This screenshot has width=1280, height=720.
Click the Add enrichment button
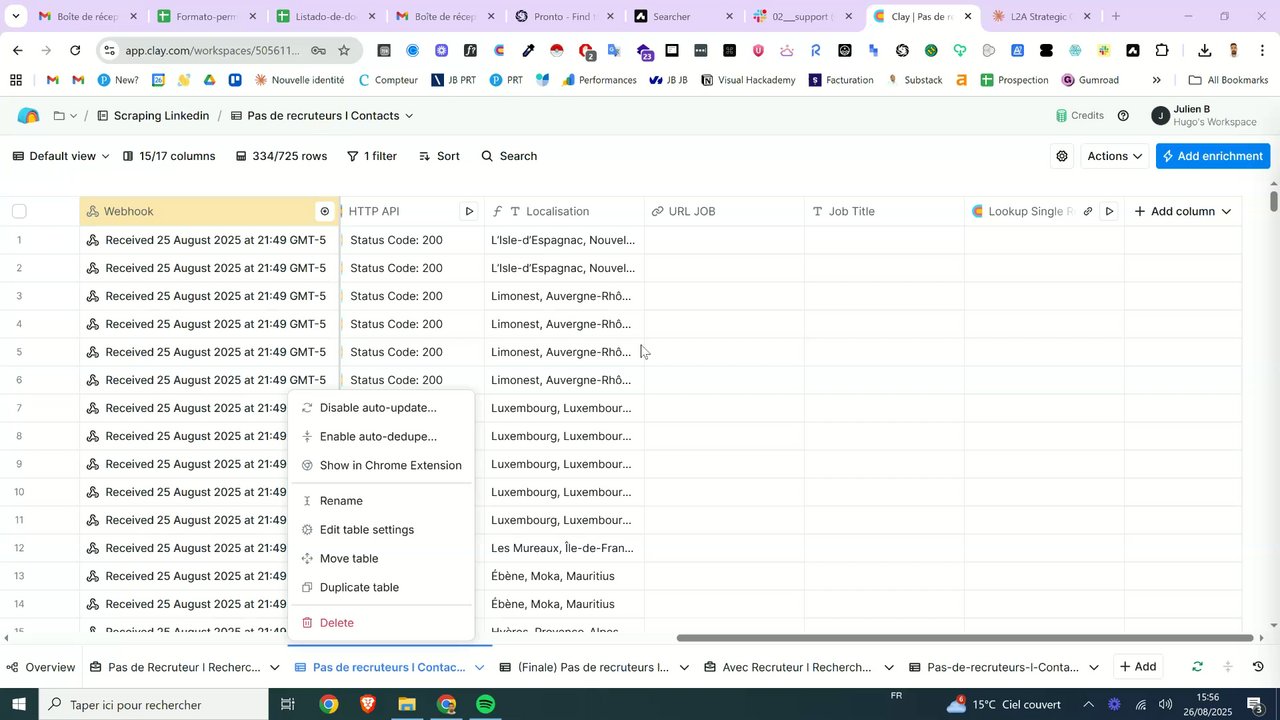pyautogui.click(x=1213, y=156)
